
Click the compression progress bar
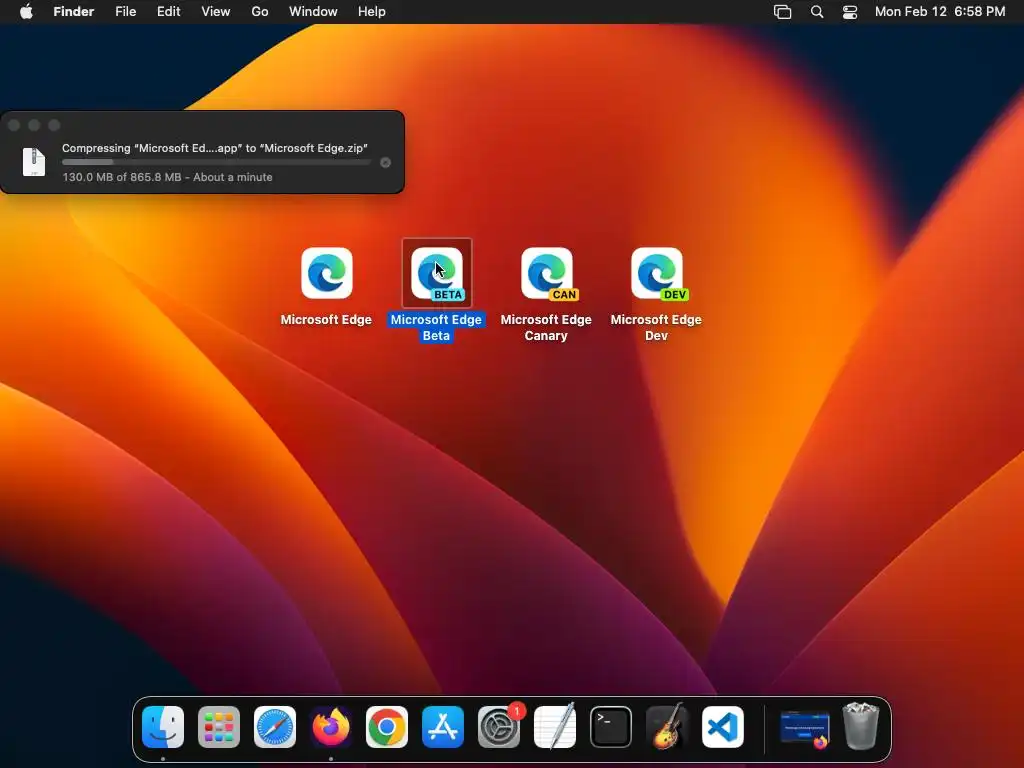(217, 162)
